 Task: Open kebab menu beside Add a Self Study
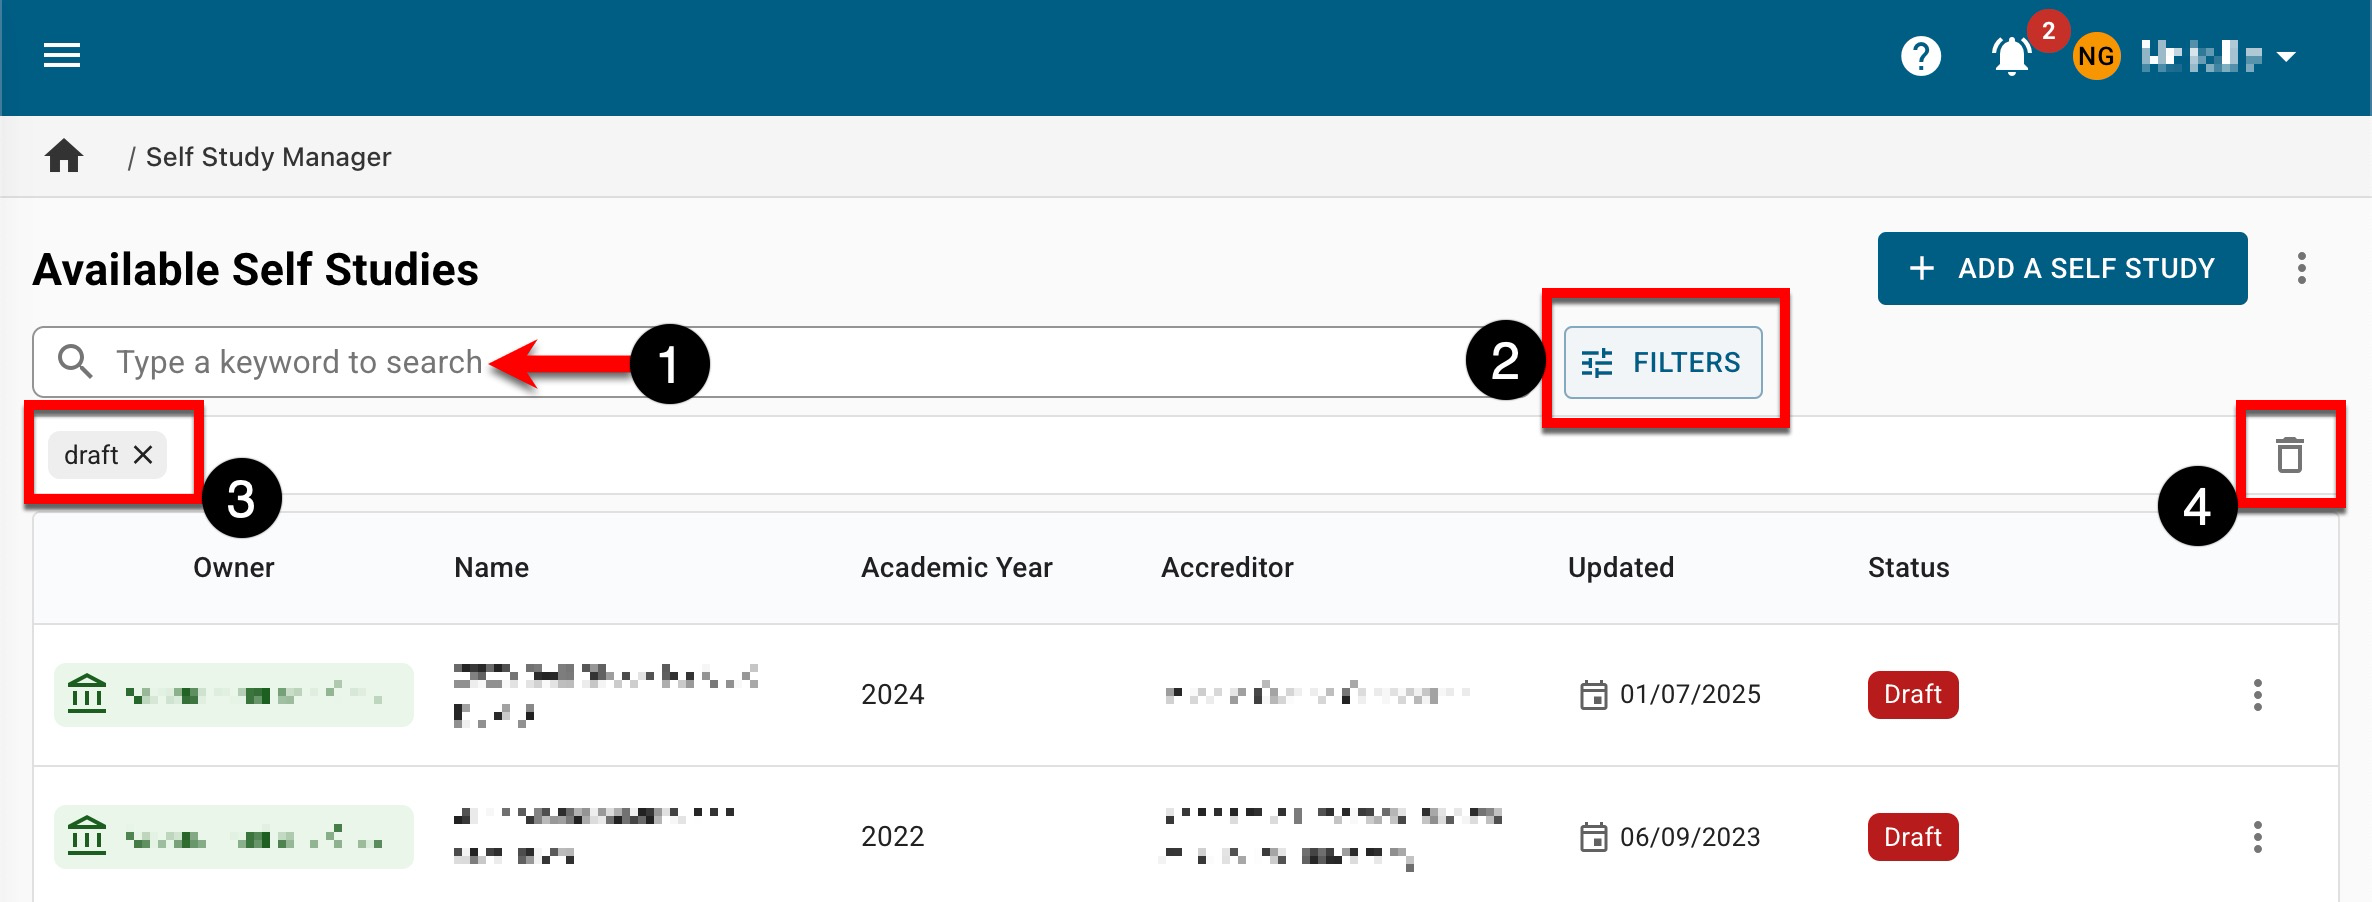[x=2302, y=268]
